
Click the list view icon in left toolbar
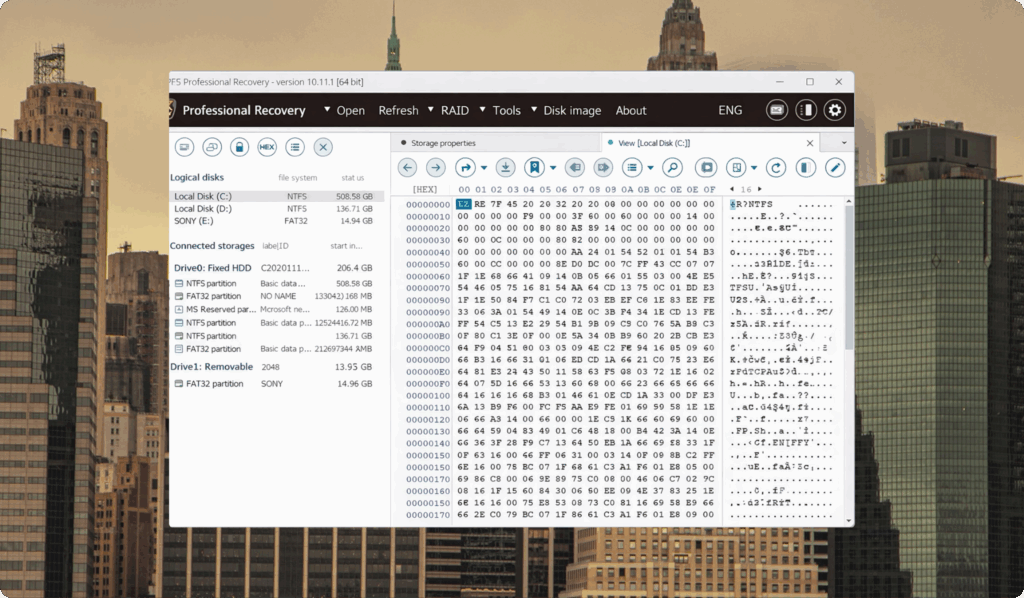pos(295,147)
